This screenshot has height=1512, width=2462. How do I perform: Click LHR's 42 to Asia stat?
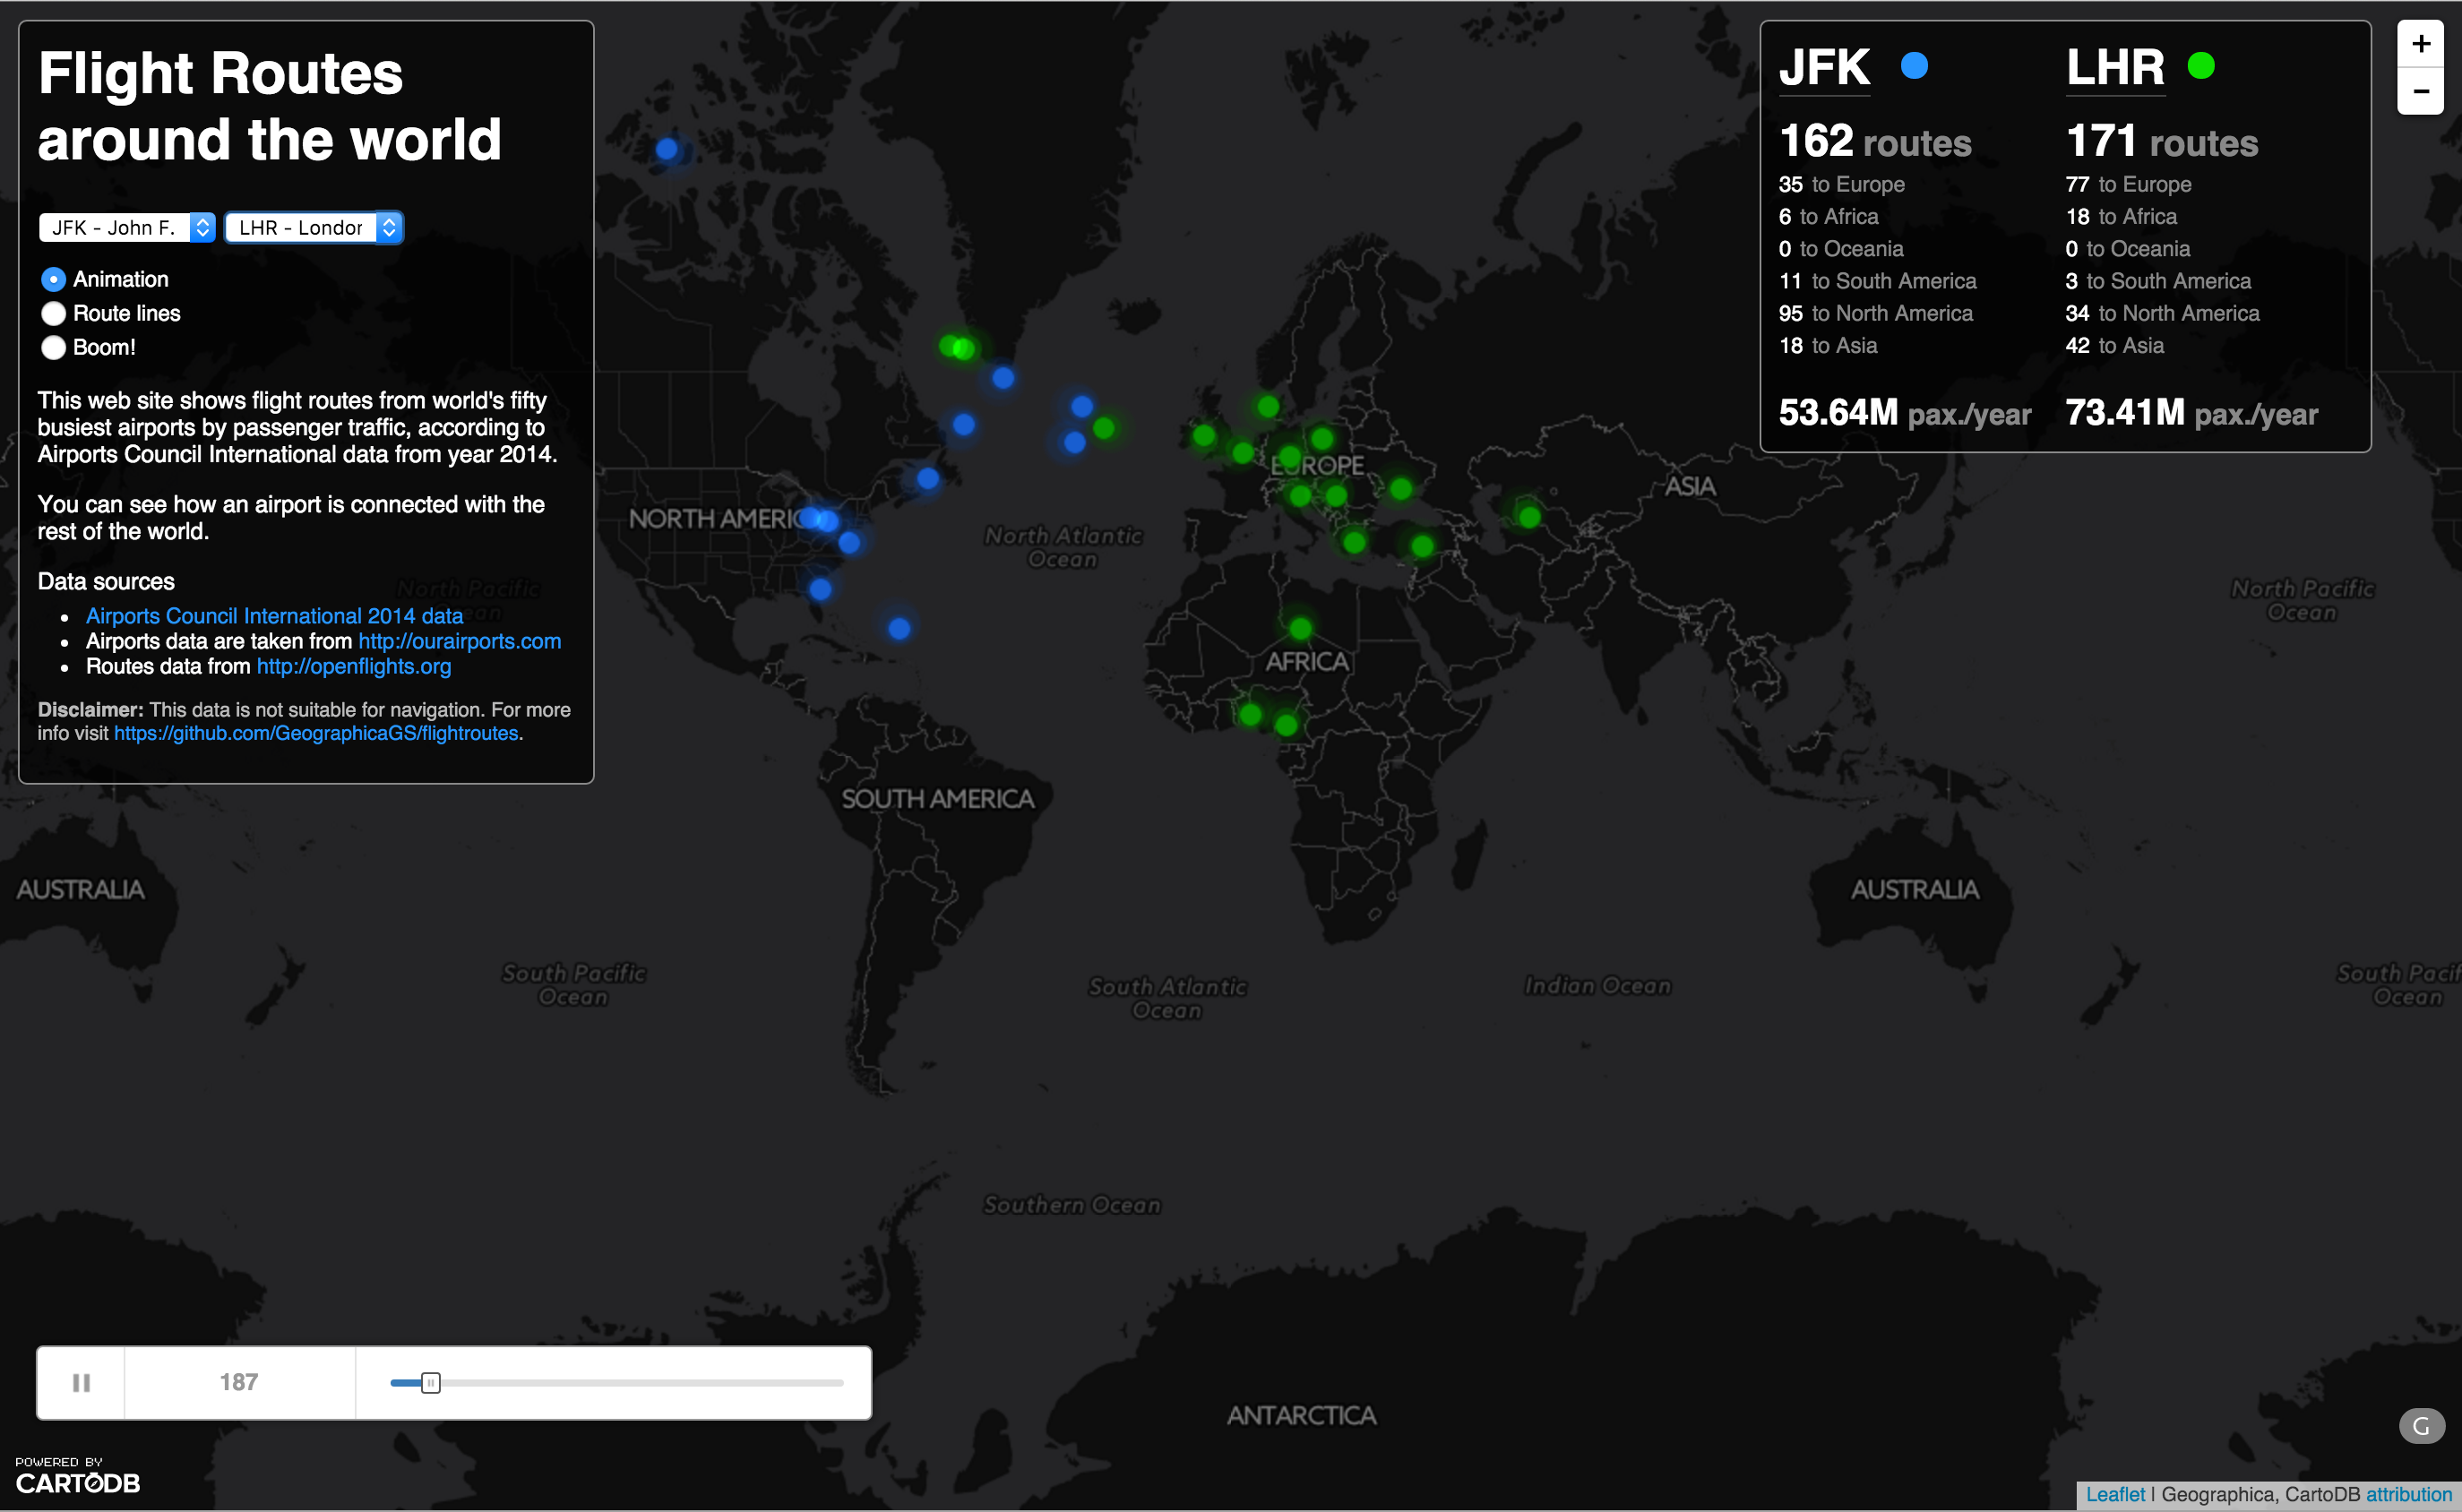(2114, 345)
